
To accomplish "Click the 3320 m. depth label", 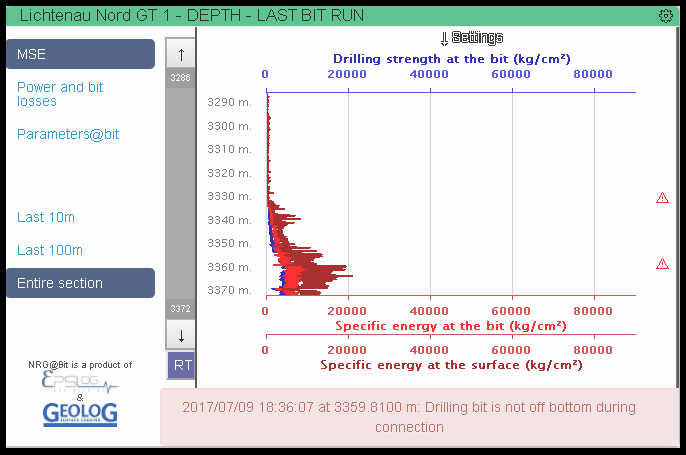I will pos(230,173).
